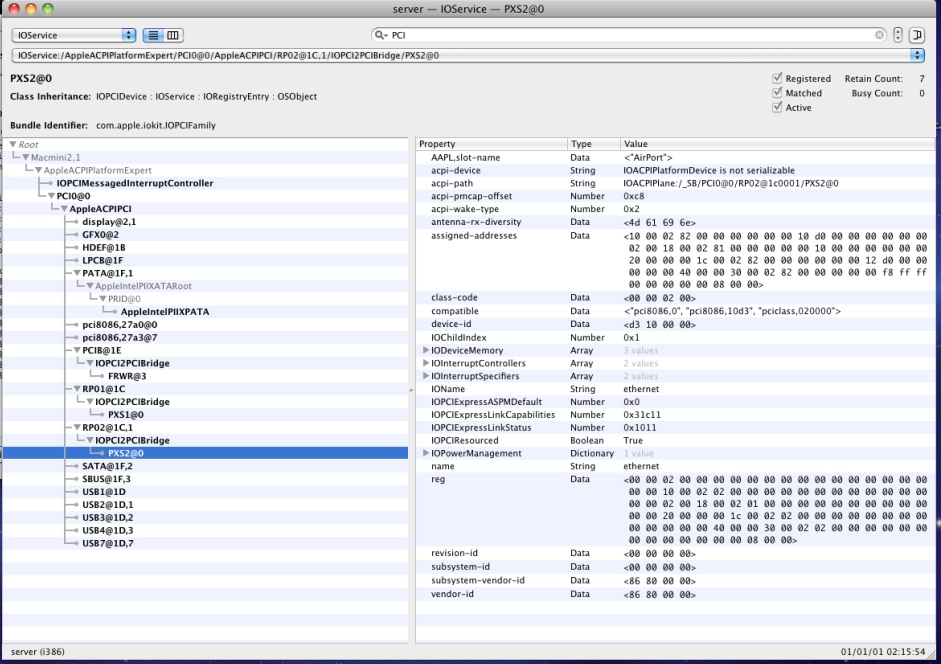
Task: Switch to hierarchical list view icon
Action: click(153, 35)
